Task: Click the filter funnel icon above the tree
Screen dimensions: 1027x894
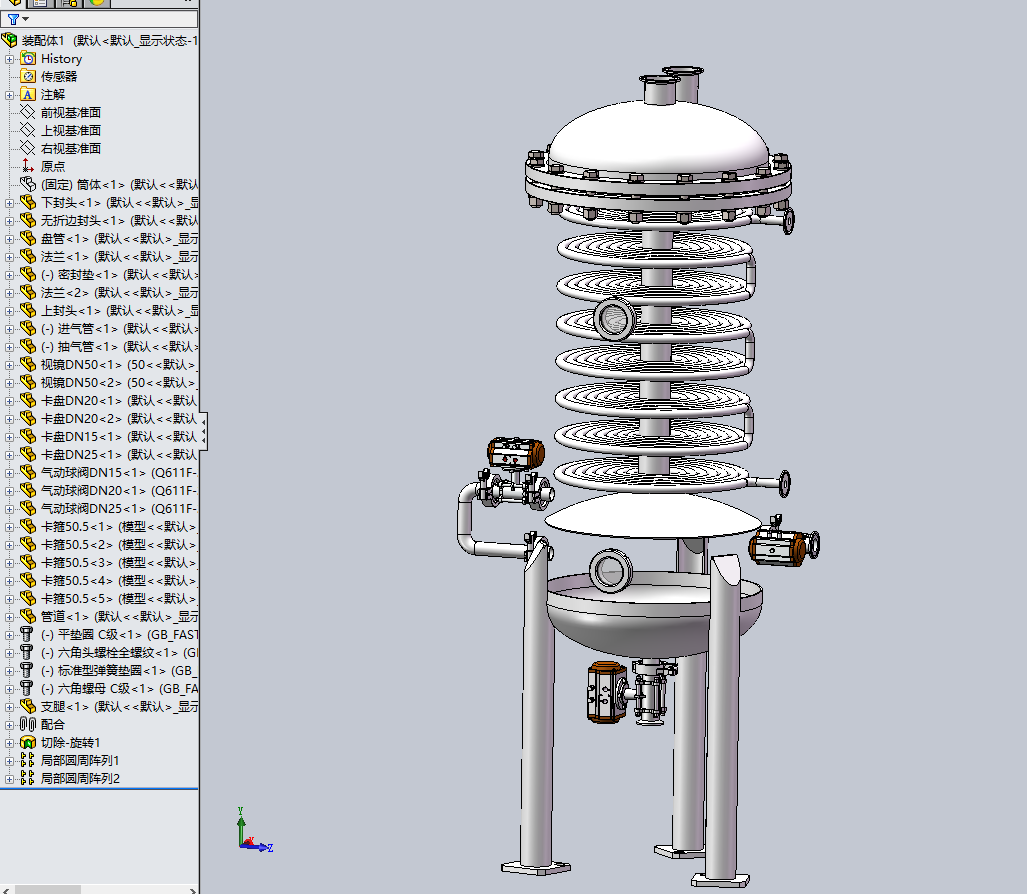Action: [x=12, y=20]
